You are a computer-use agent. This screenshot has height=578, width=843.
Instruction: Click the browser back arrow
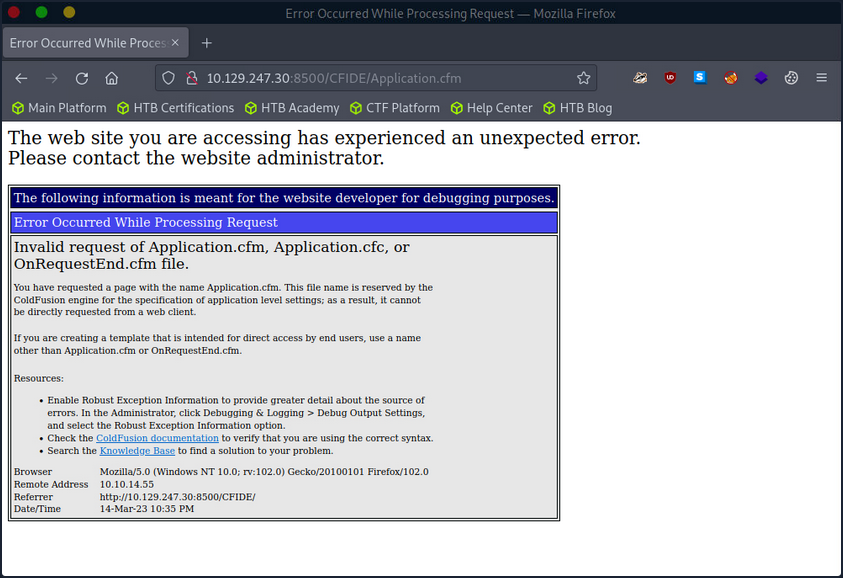21,78
